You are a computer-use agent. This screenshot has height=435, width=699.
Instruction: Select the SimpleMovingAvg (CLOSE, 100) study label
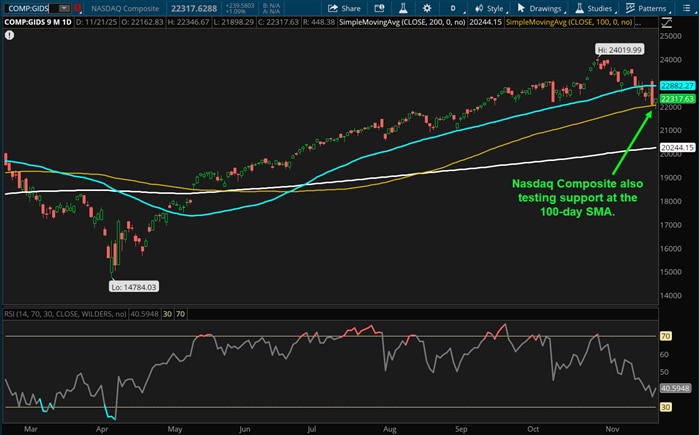pyautogui.click(x=569, y=22)
